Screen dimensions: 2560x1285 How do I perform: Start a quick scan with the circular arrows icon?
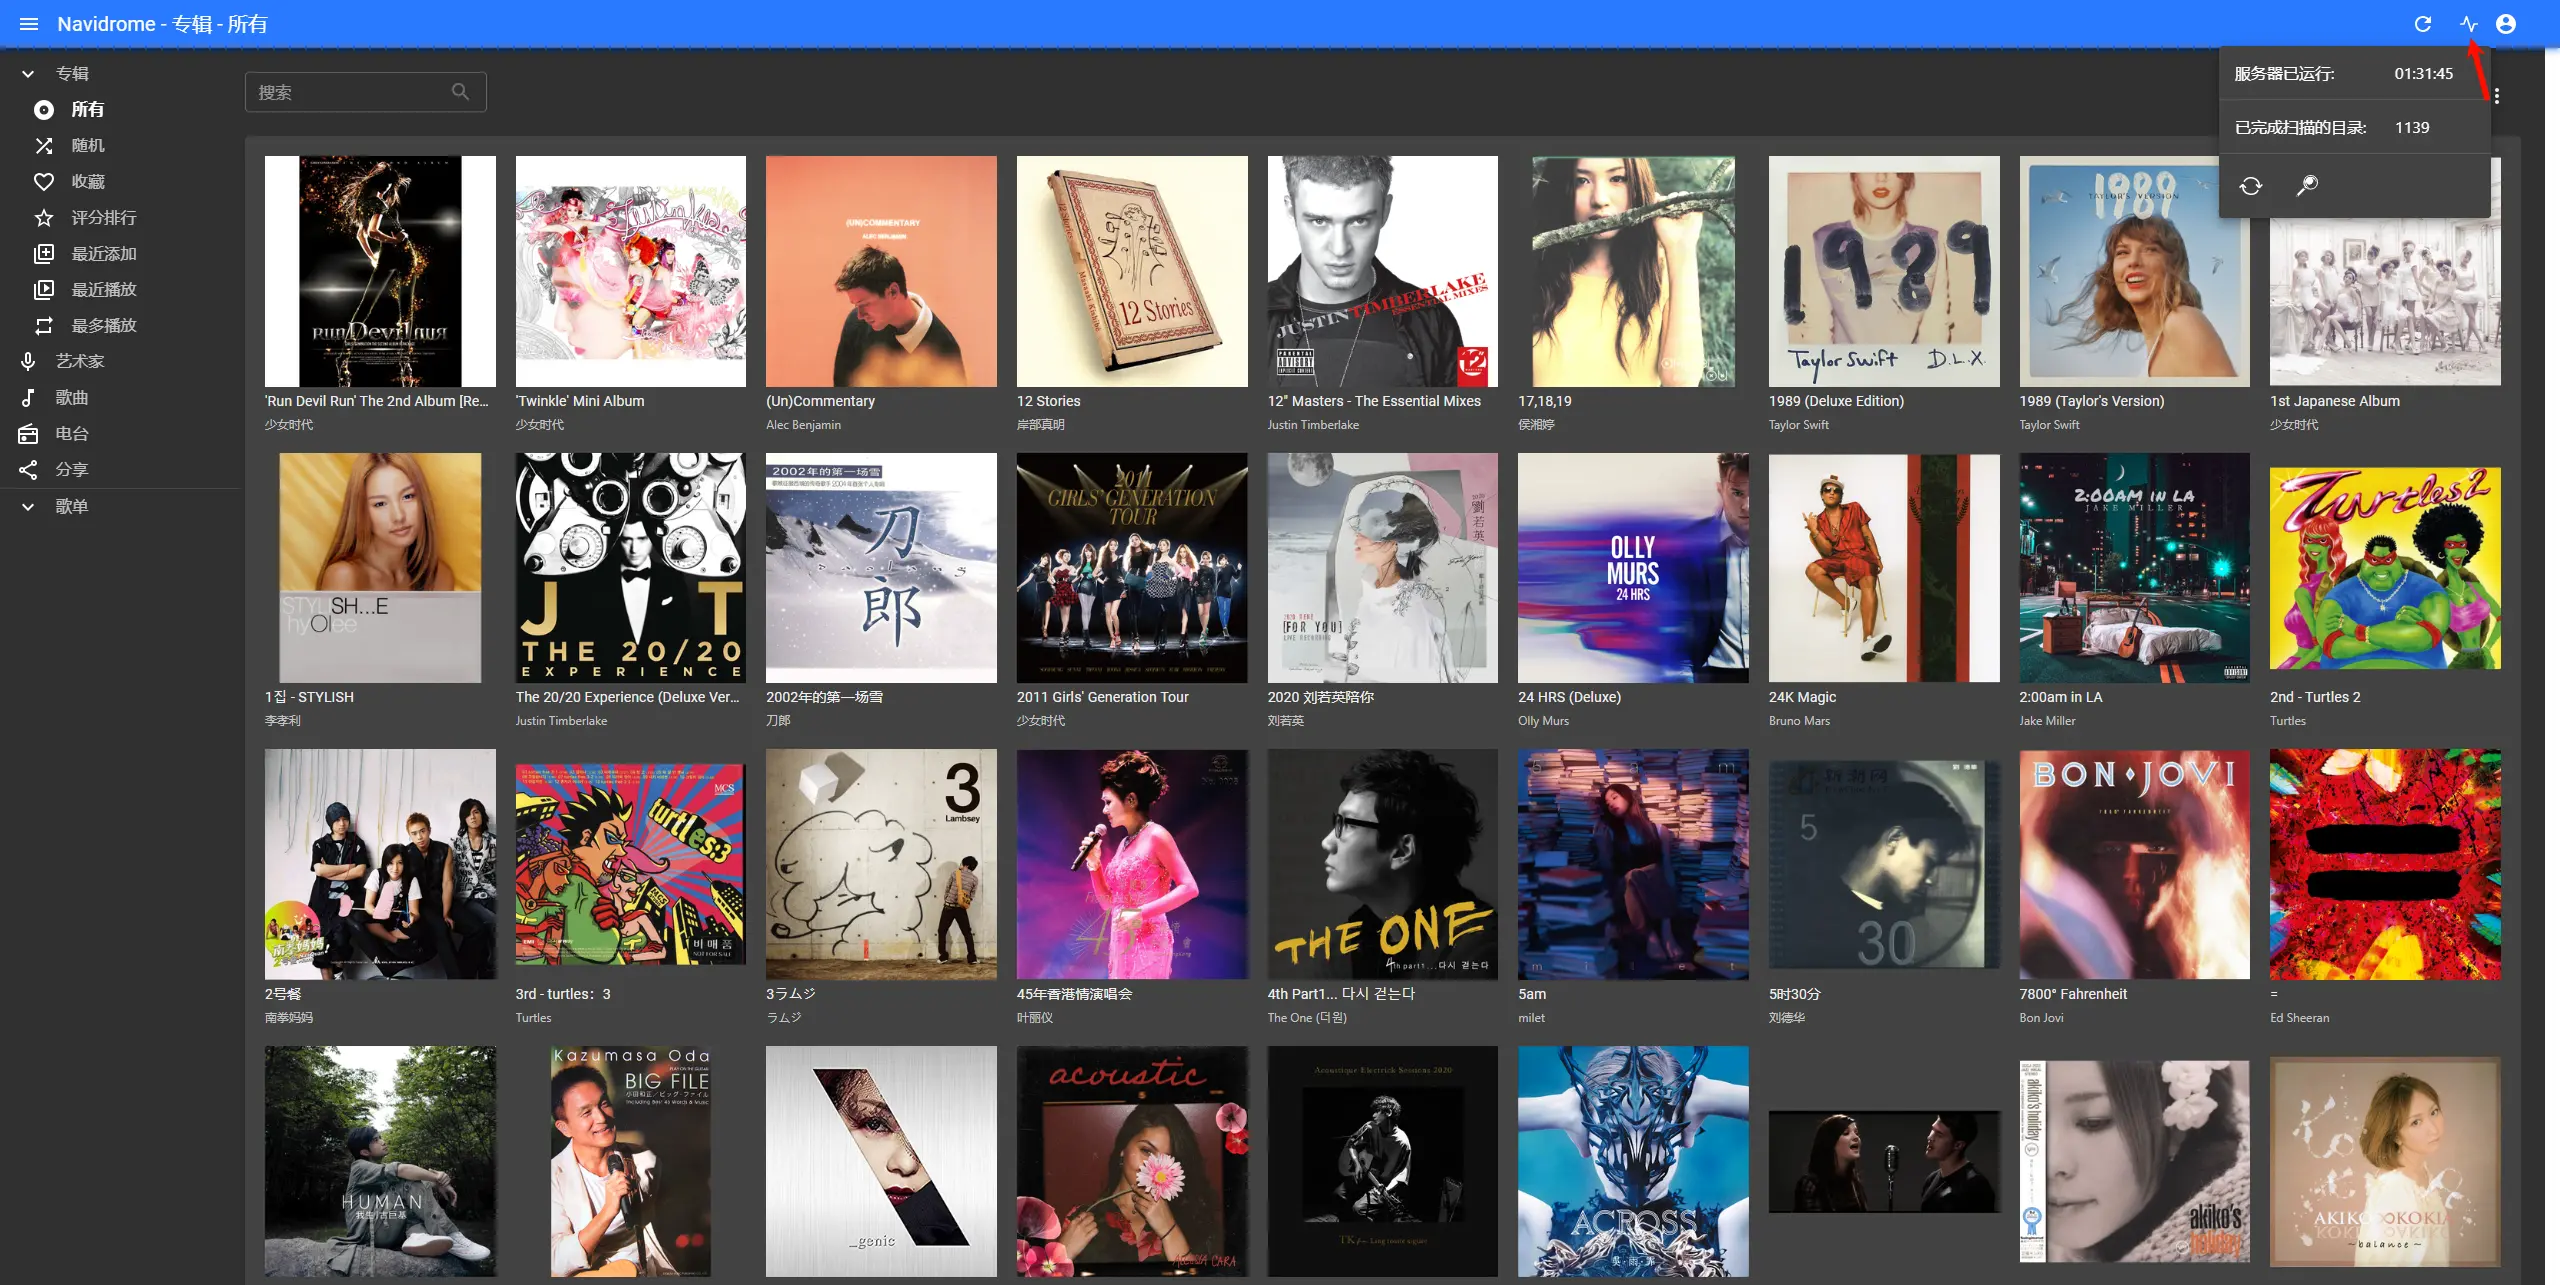(2251, 186)
